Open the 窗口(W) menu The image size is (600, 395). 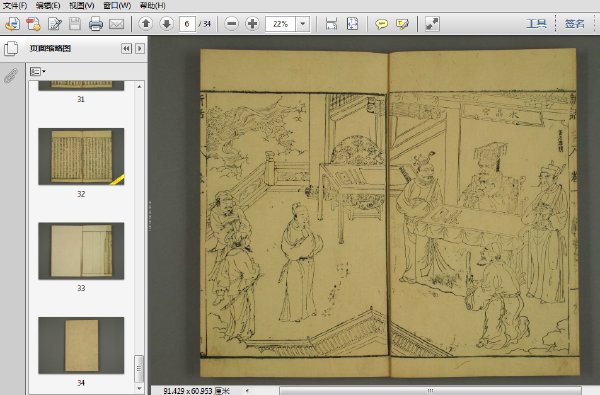click(117, 5)
